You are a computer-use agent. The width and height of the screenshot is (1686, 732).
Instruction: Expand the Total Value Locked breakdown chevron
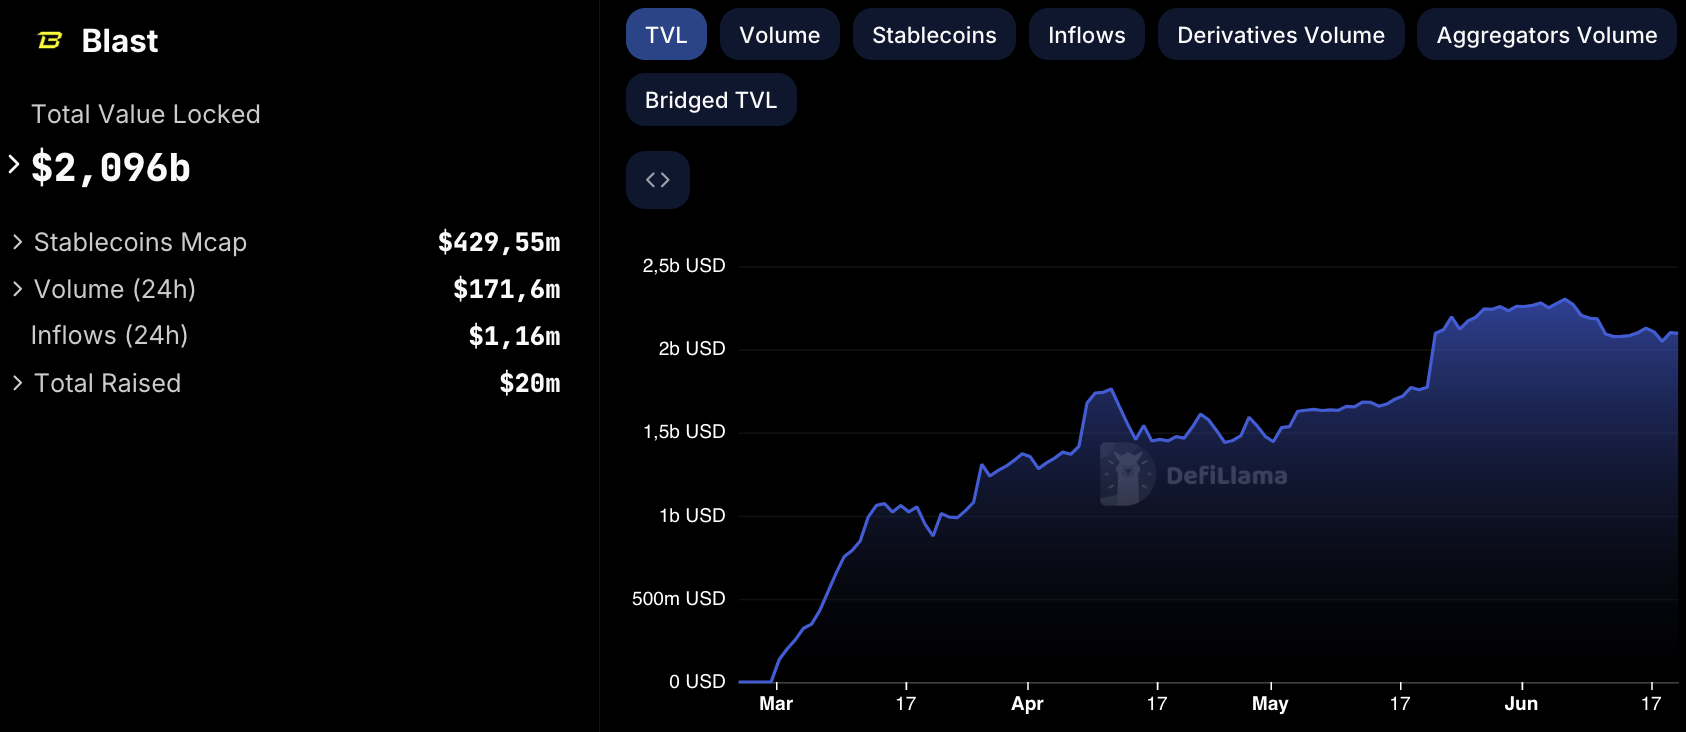point(14,164)
